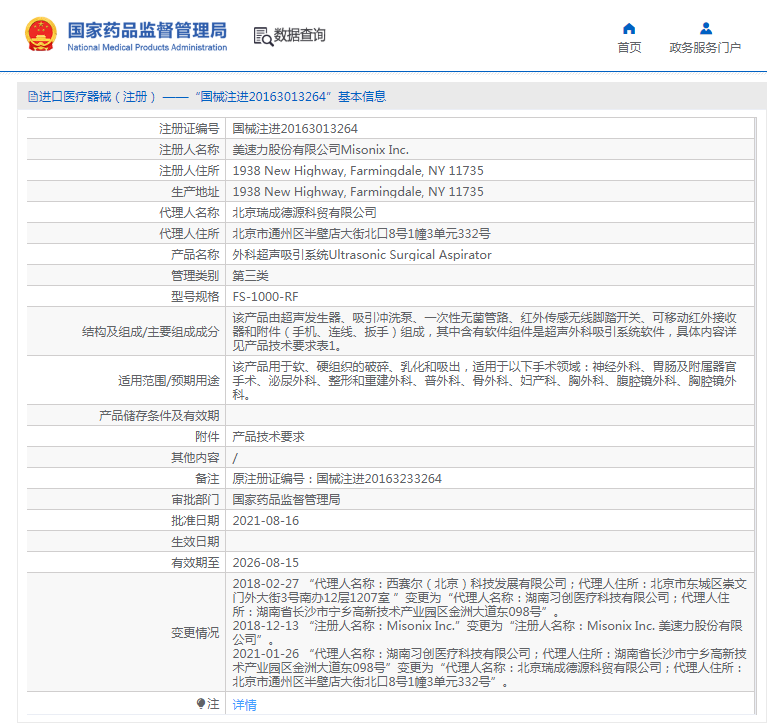This screenshot has width=767, height=724.
Task: Select the 注册人住所 address value
Action: 358,171
